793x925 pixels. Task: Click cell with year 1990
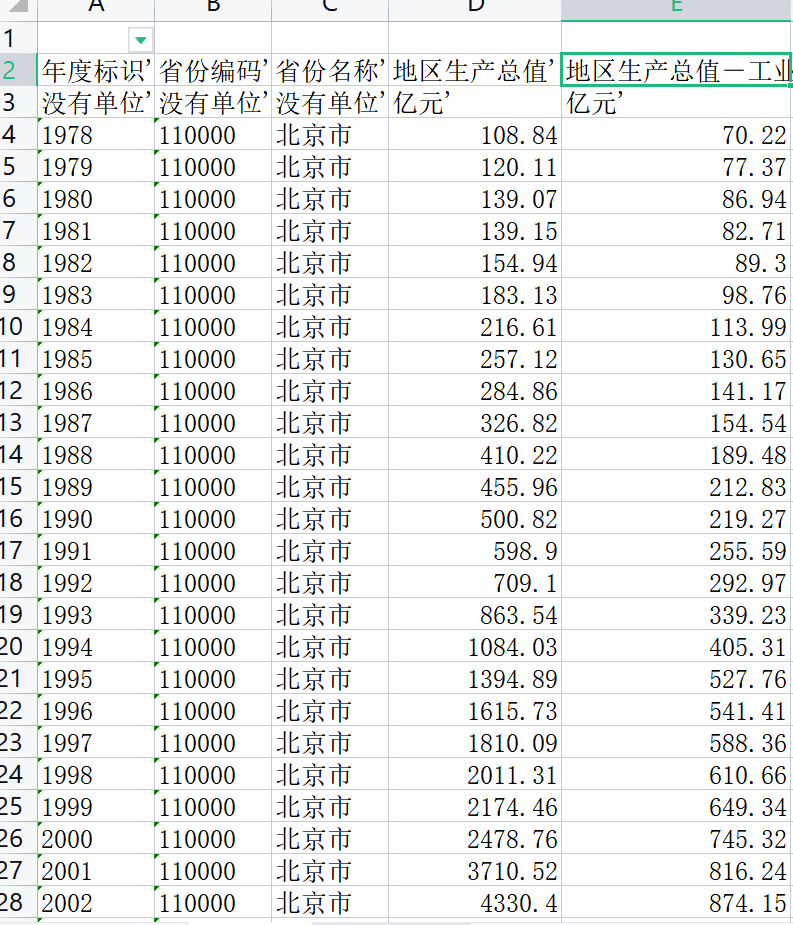[x=96, y=519]
